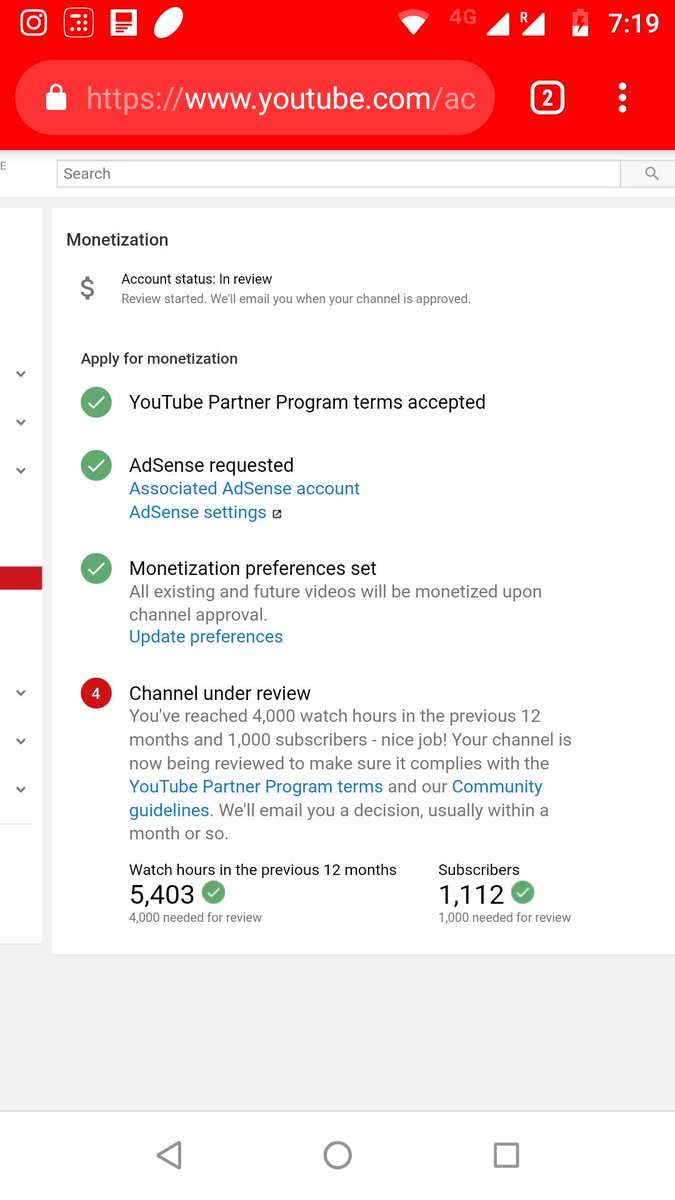The width and height of the screenshot is (675, 1200).
Task: Click the external link icon after AdSense settings
Action: click(277, 514)
